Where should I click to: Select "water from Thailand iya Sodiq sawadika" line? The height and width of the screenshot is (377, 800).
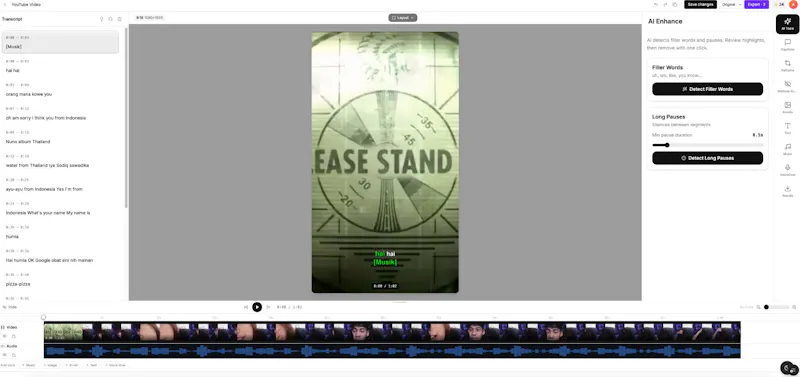[x=60, y=161]
